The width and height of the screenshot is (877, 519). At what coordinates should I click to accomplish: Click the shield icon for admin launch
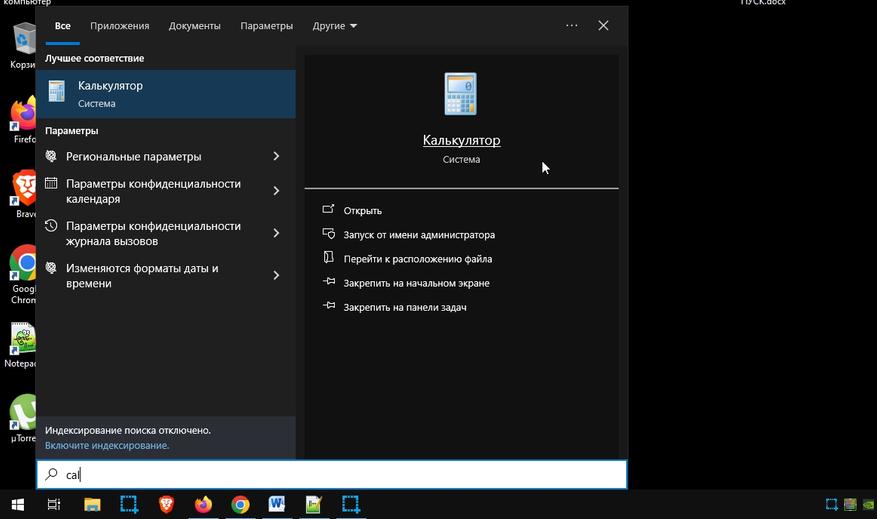pos(328,233)
